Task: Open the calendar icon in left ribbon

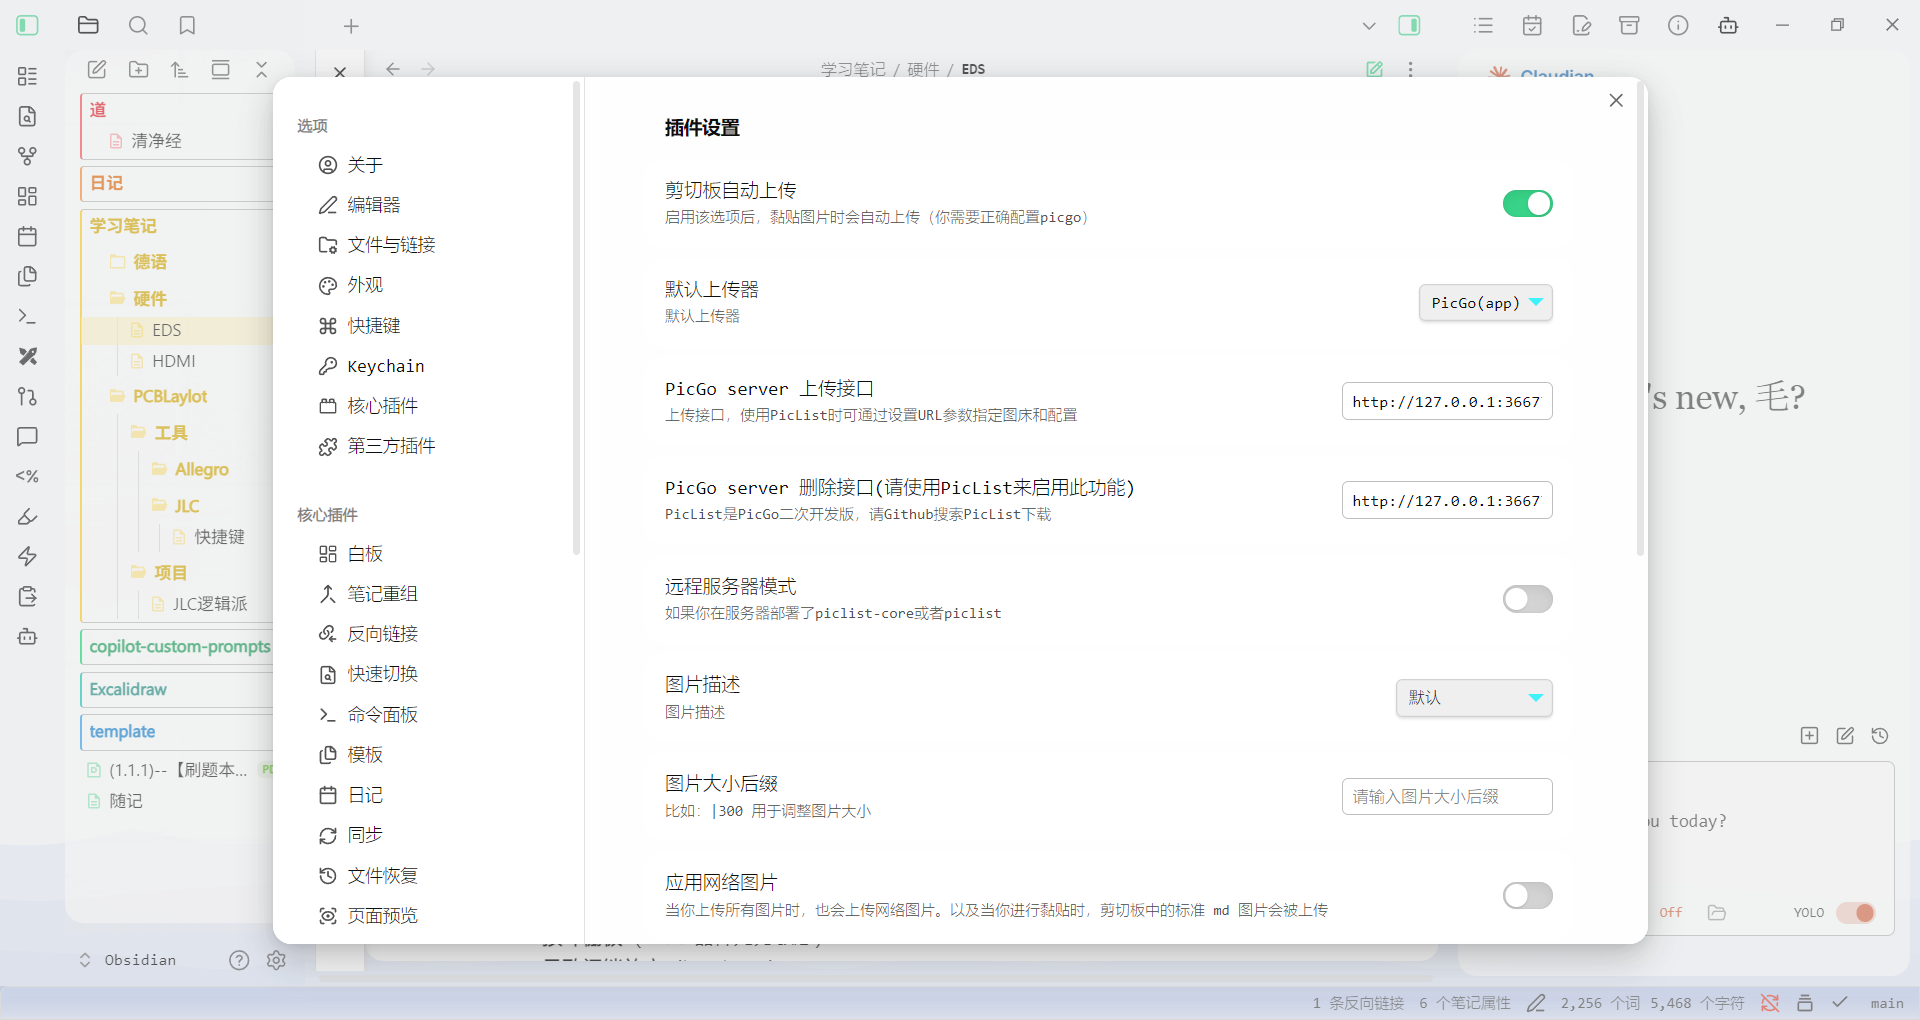Action: coord(28,236)
